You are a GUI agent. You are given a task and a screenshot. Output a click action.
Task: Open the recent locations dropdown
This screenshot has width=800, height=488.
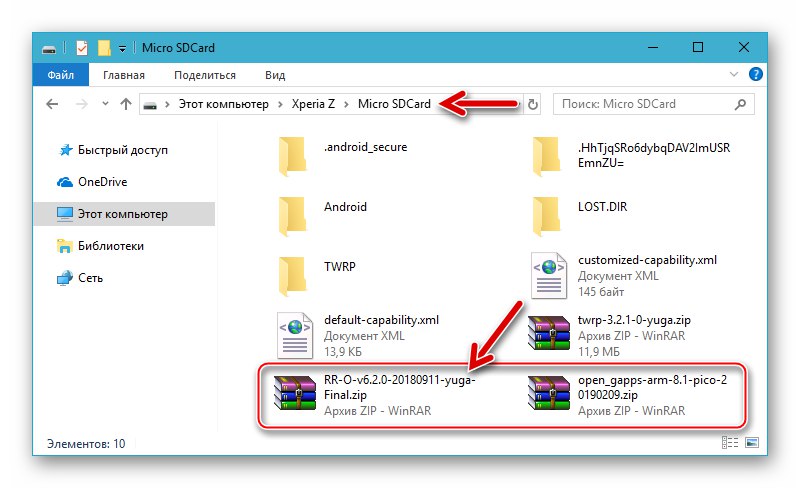[105, 104]
